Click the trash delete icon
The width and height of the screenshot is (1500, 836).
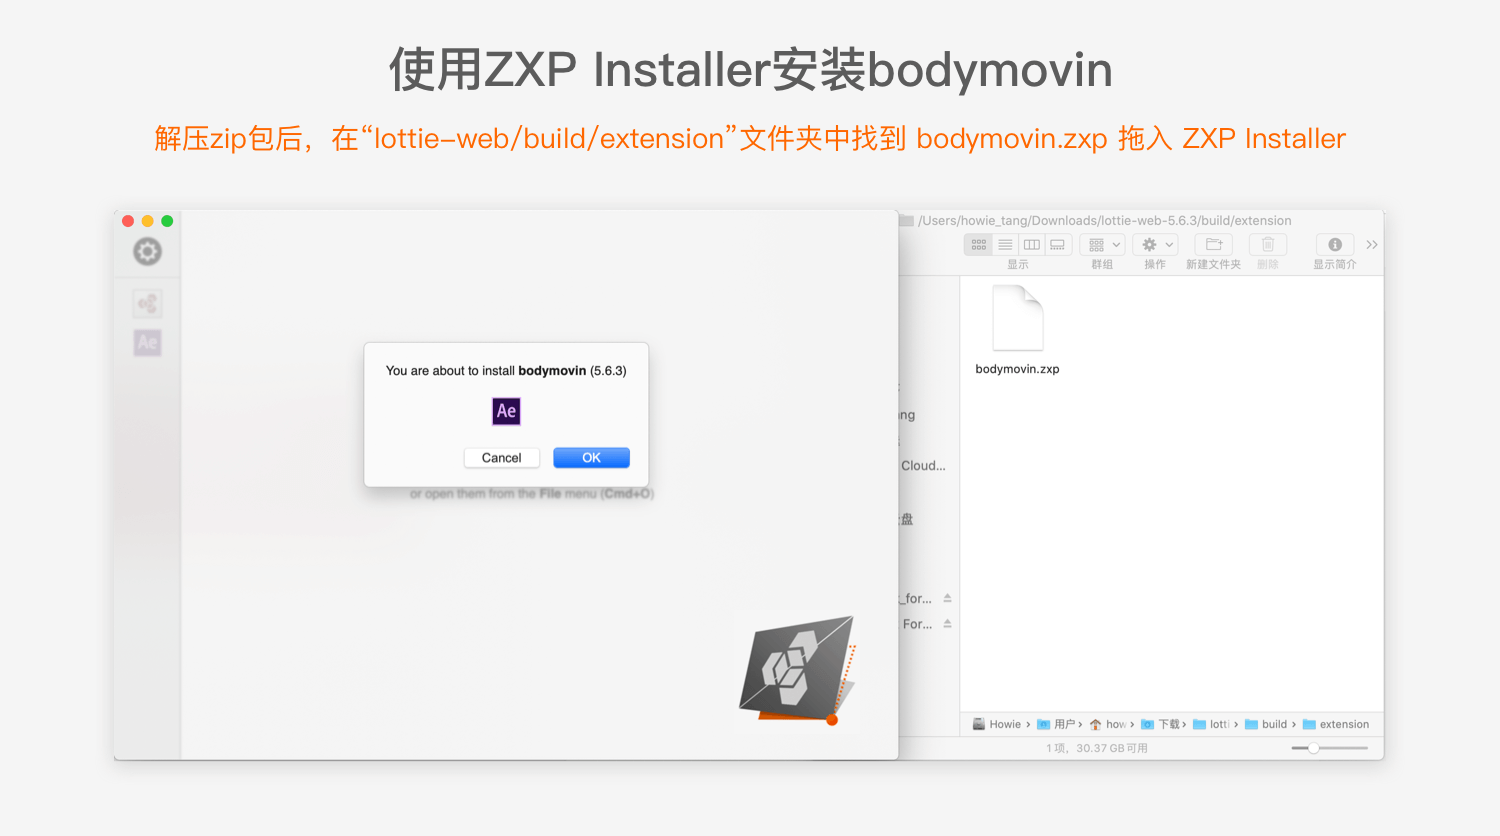coord(1267,244)
